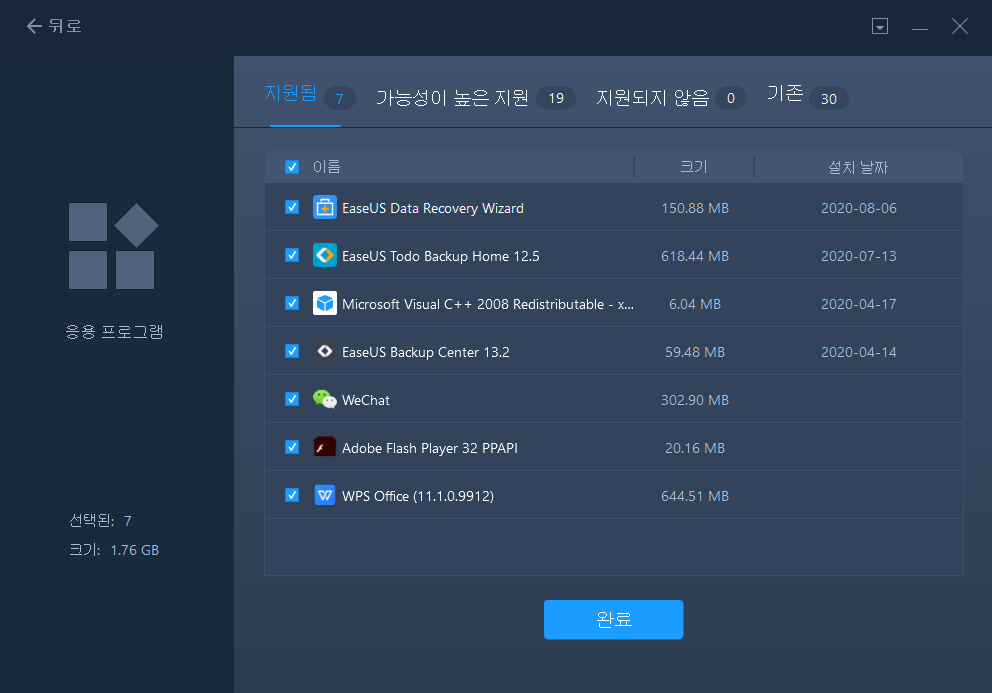Click the WeChat application icon
Image resolution: width=992 pixels, height=693 pixels.
323,399
